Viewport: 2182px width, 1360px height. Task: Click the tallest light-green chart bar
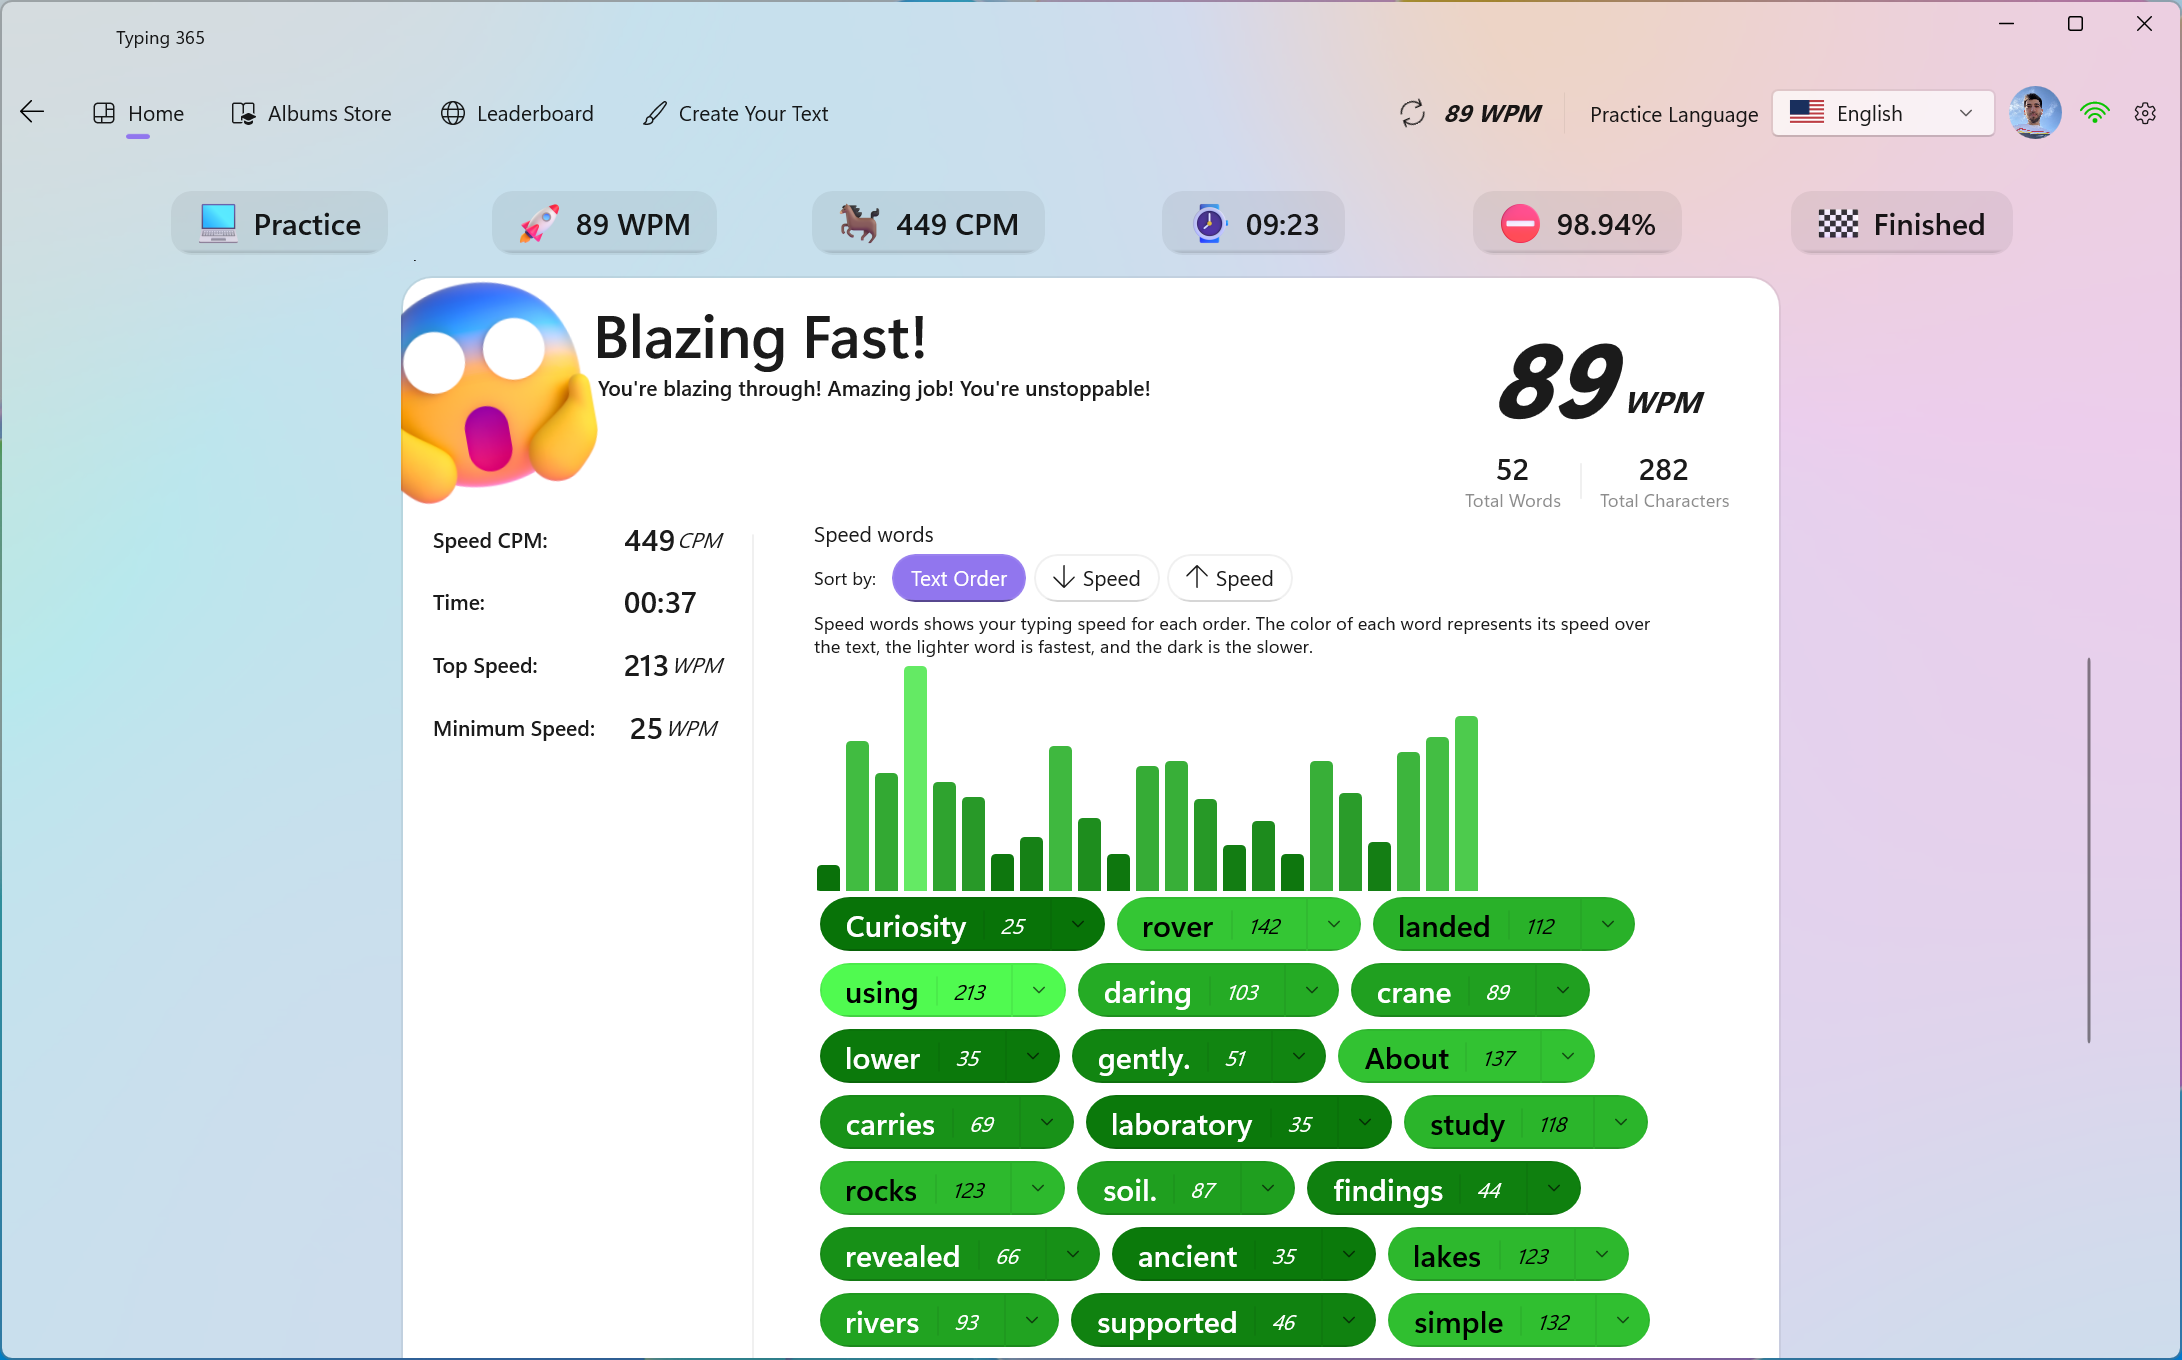(915, 778)
